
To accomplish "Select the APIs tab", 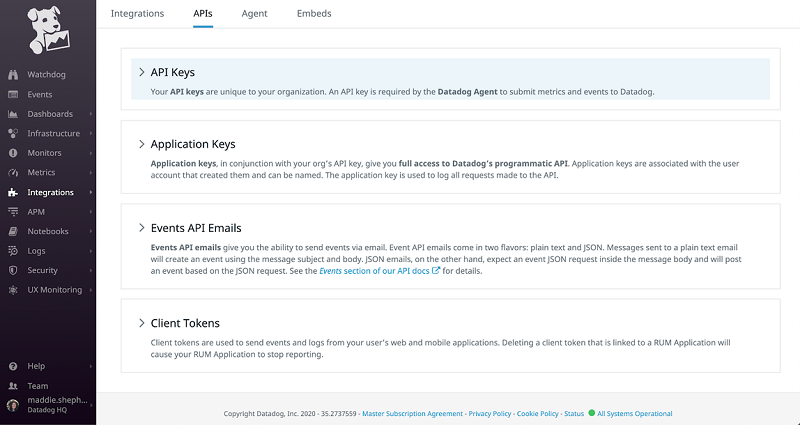I will pyautogui.click(x=203, y=14).
